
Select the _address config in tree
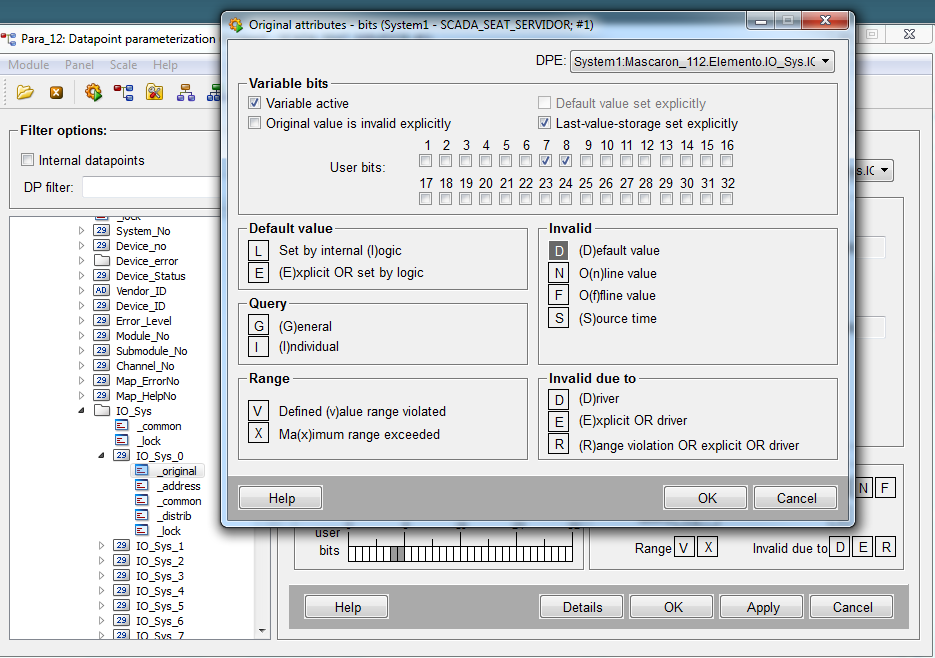[x=178, y=486]
